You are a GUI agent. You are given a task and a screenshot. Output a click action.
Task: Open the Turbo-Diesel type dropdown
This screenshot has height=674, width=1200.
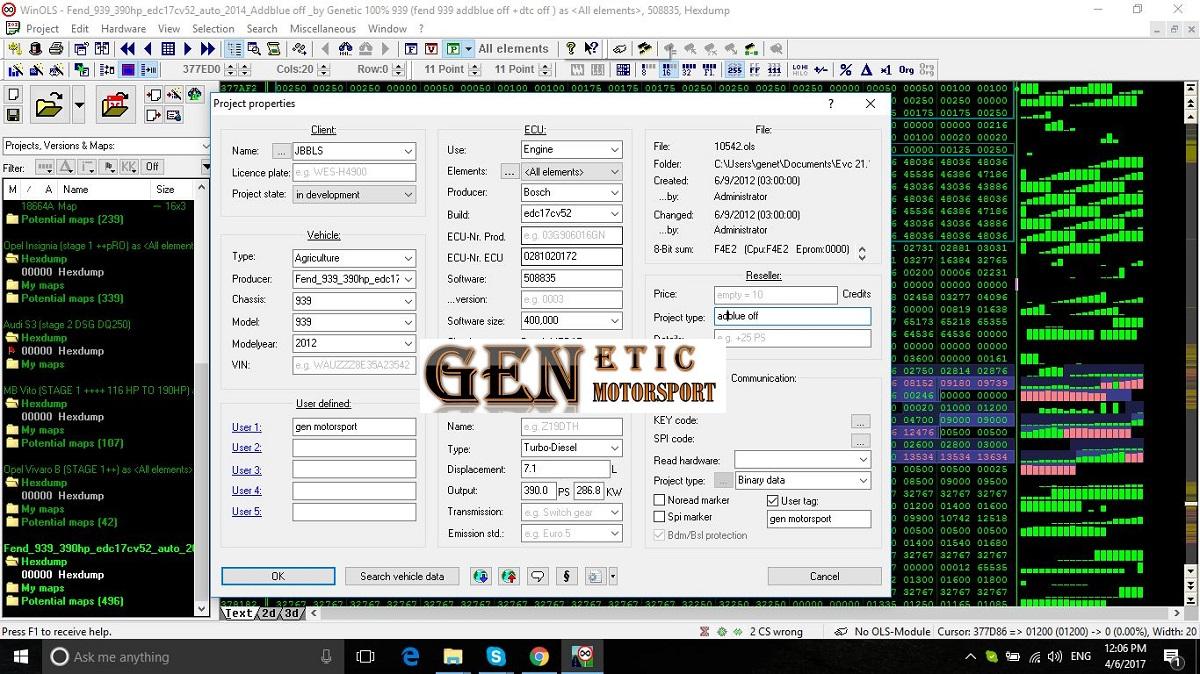(614, 448)
